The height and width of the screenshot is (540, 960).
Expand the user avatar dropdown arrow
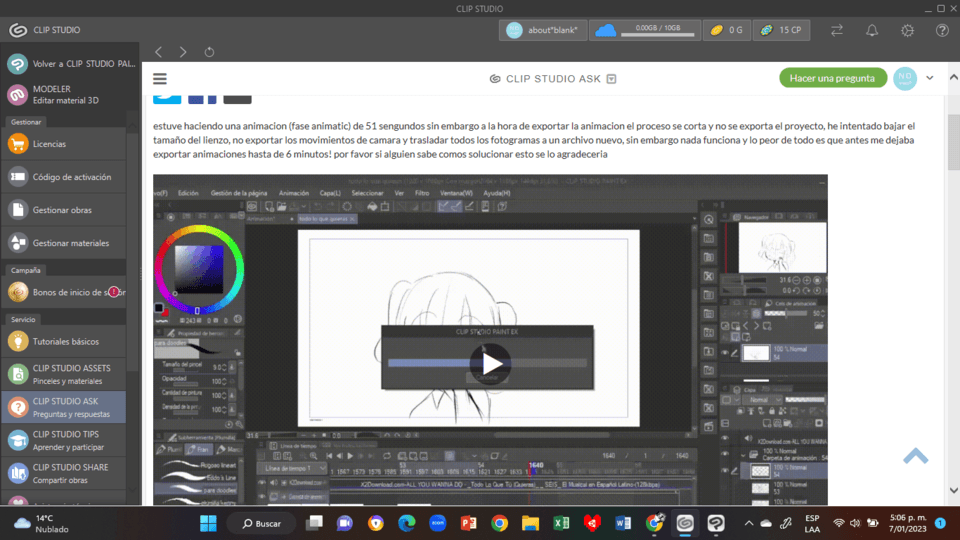[929, 78]
